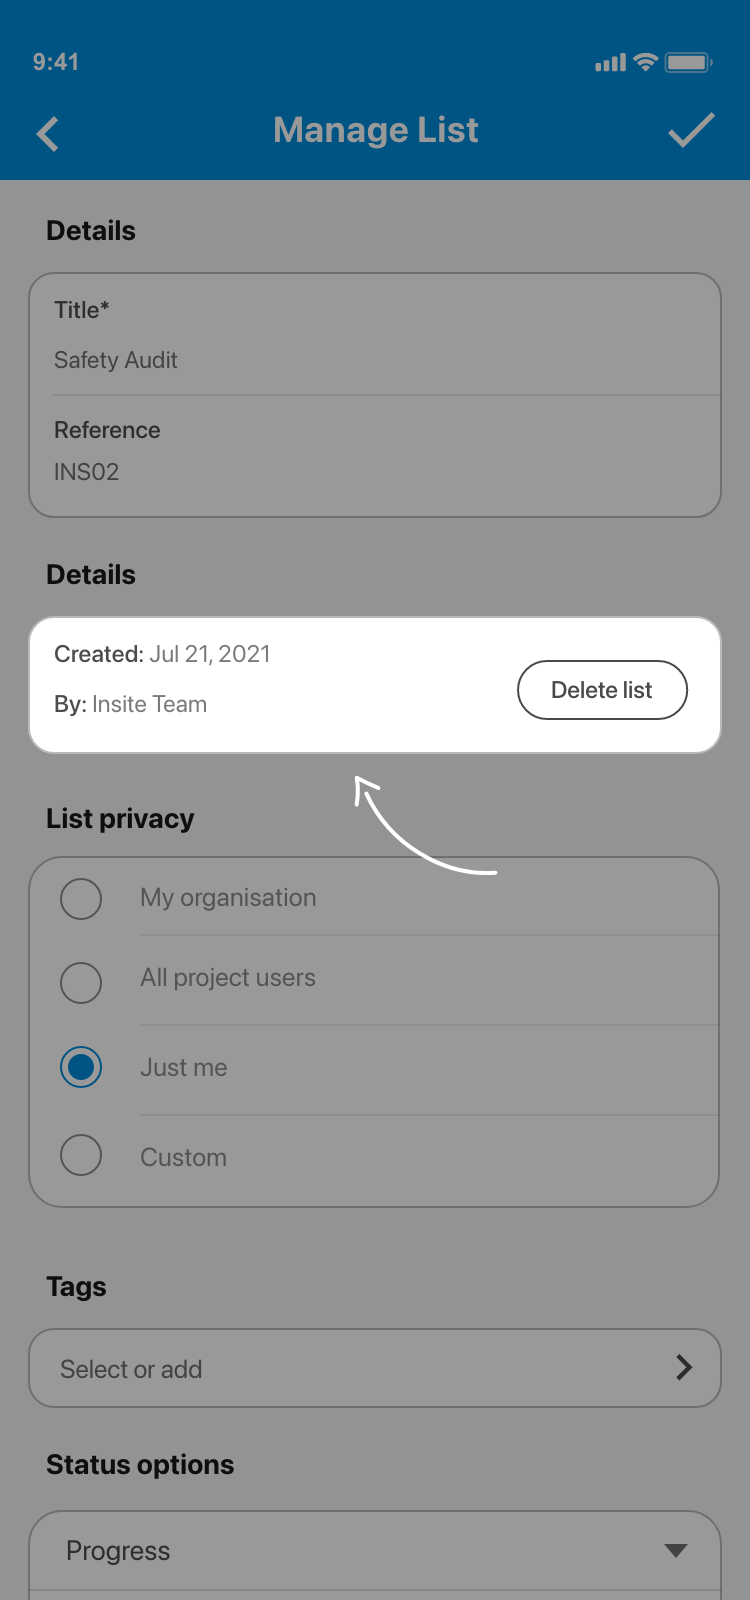Tap the back arrow icon
This screenshot has width=750, height=1600.
pos(48,133)
